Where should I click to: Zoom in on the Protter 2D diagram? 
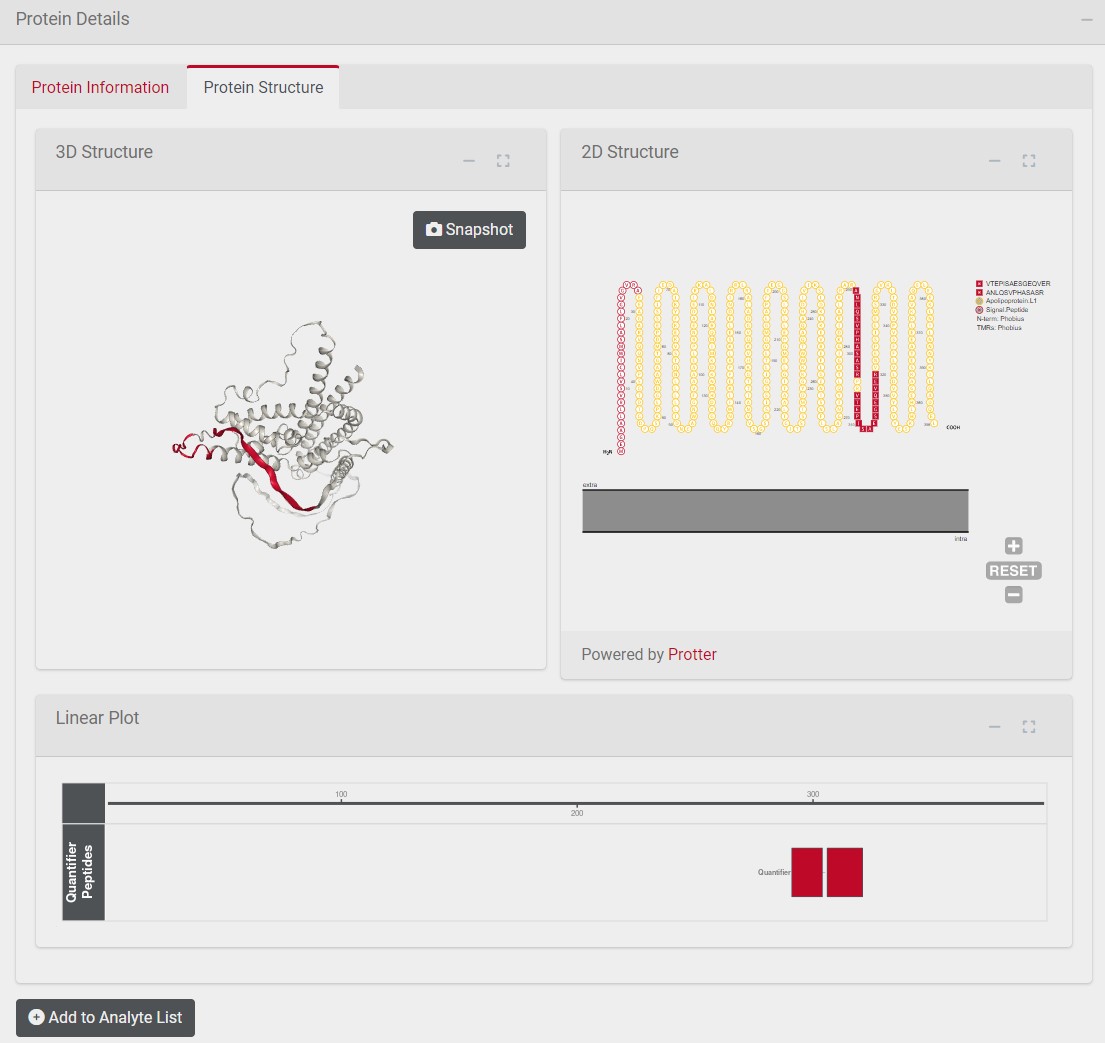click(1013, 546)
